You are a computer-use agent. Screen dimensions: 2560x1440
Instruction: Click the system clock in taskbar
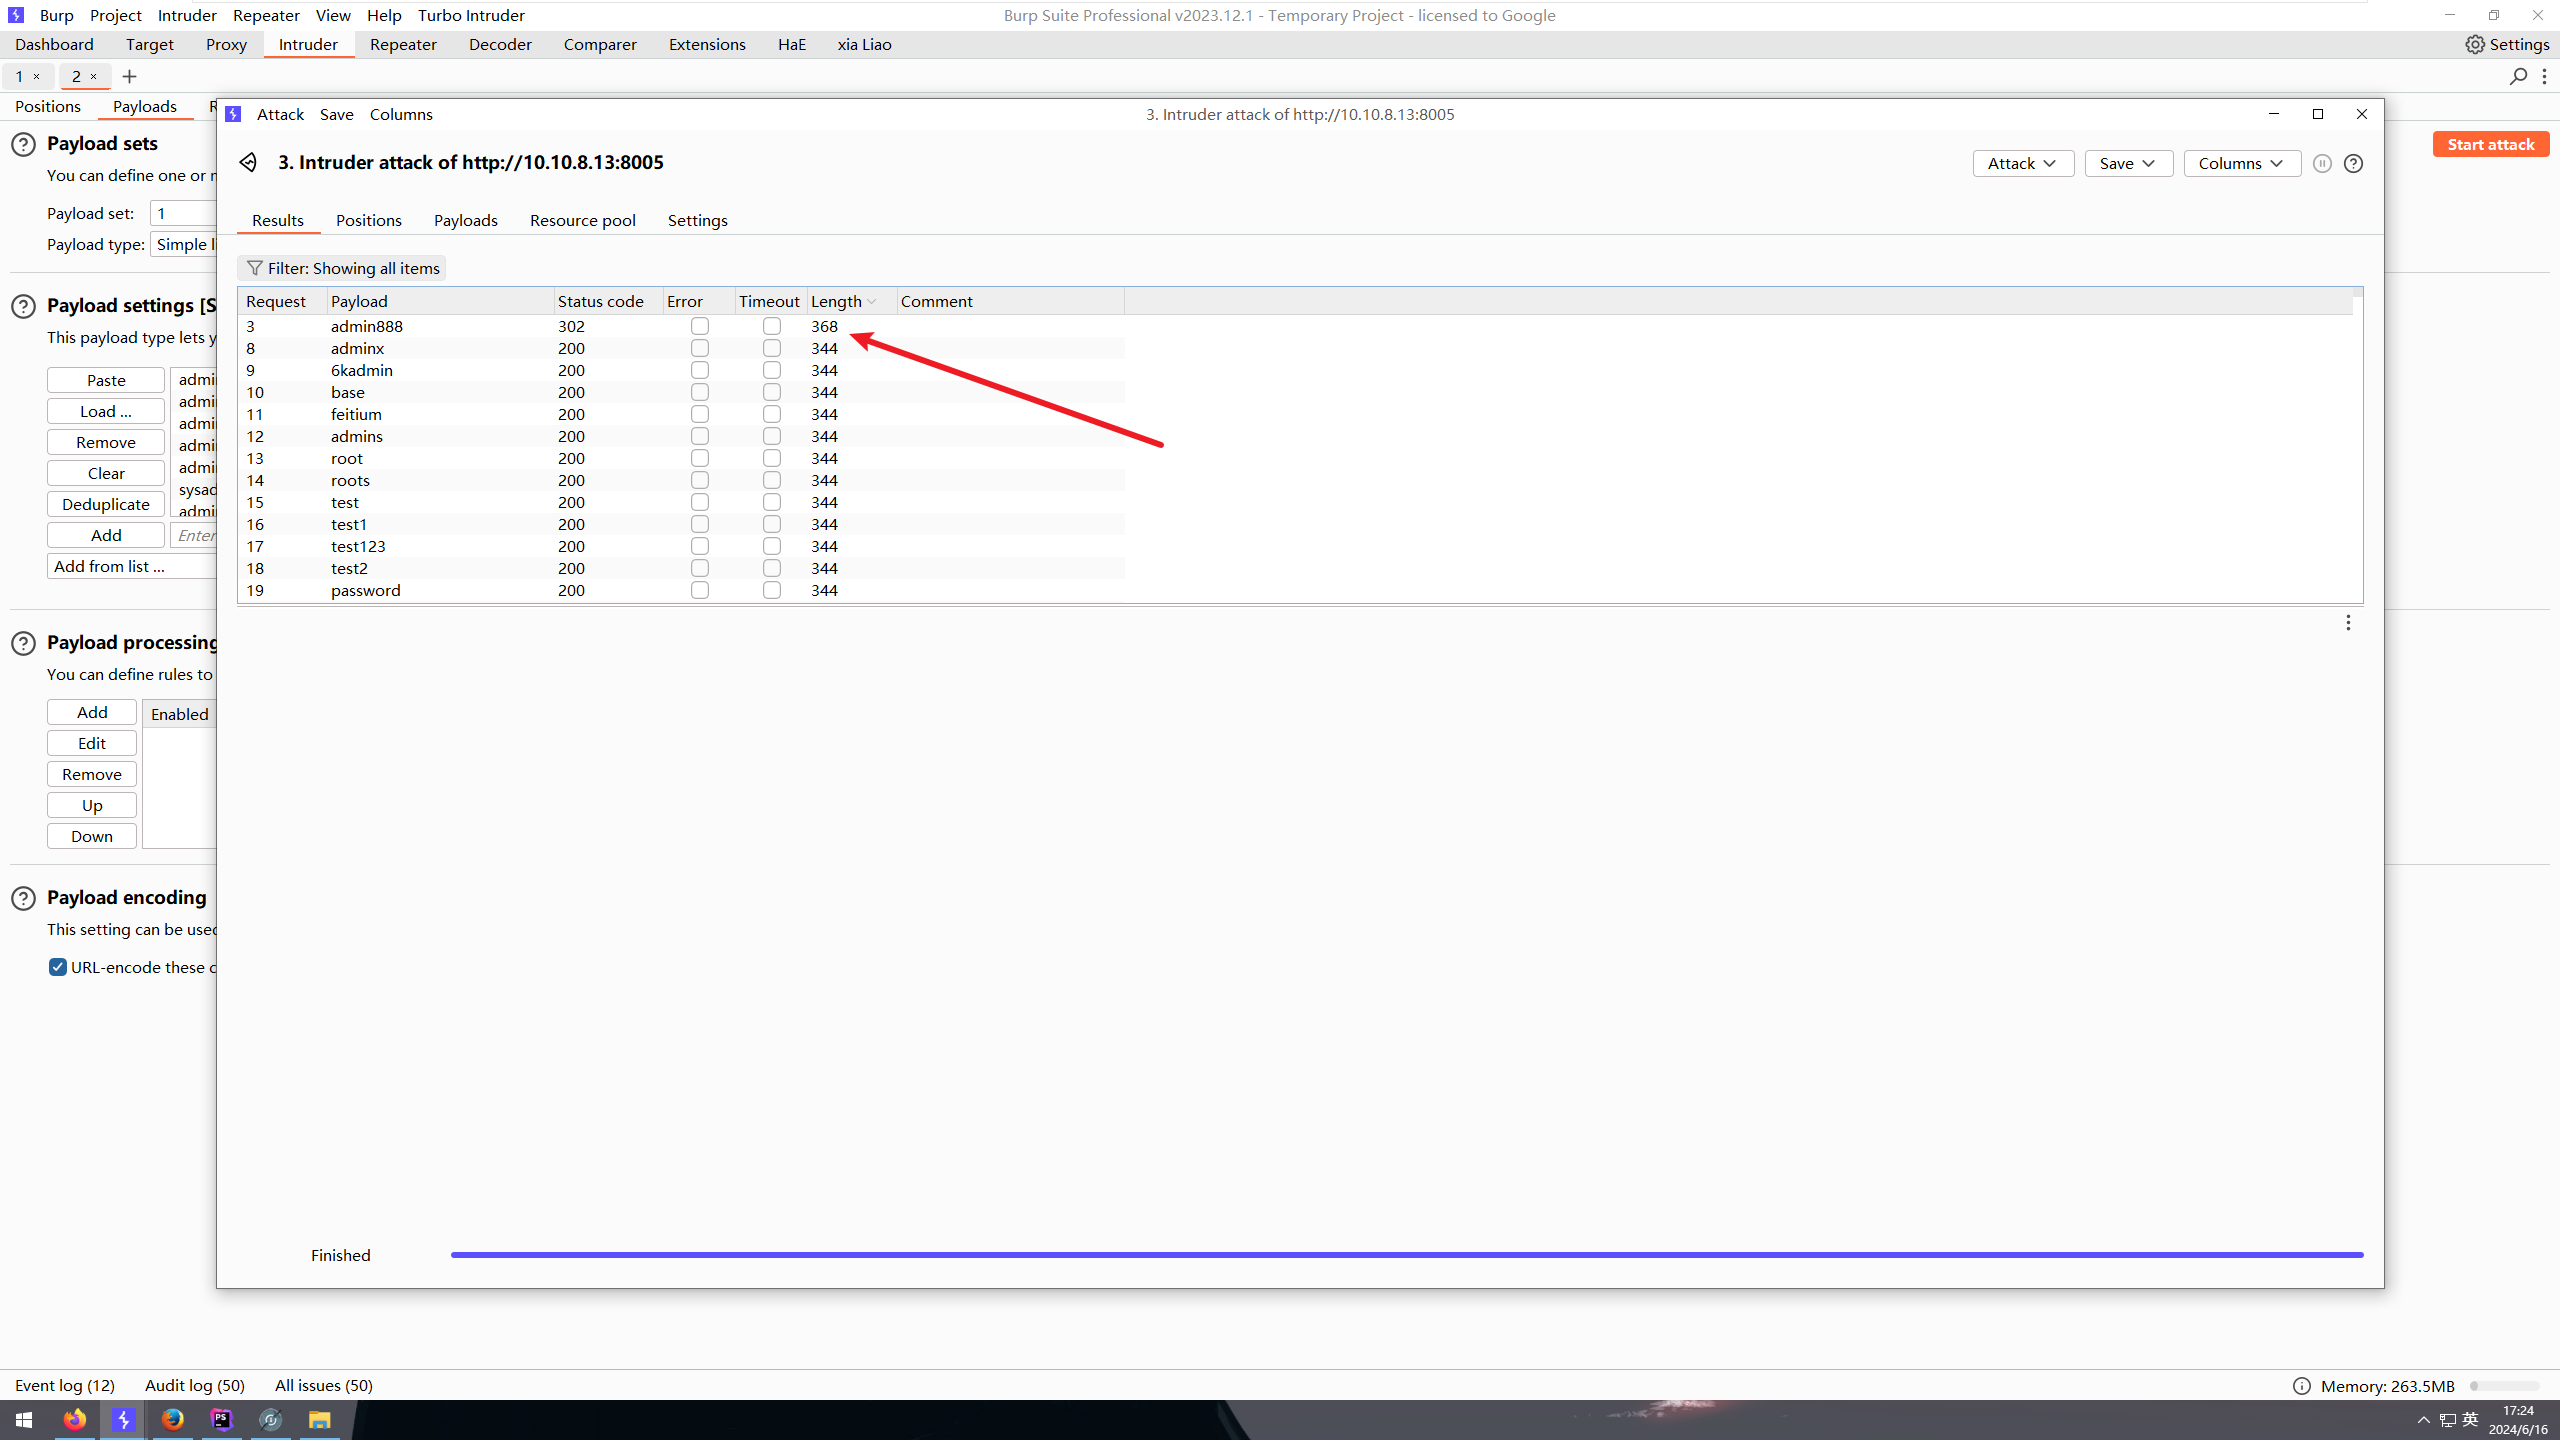click(x=2518, y=1420)
